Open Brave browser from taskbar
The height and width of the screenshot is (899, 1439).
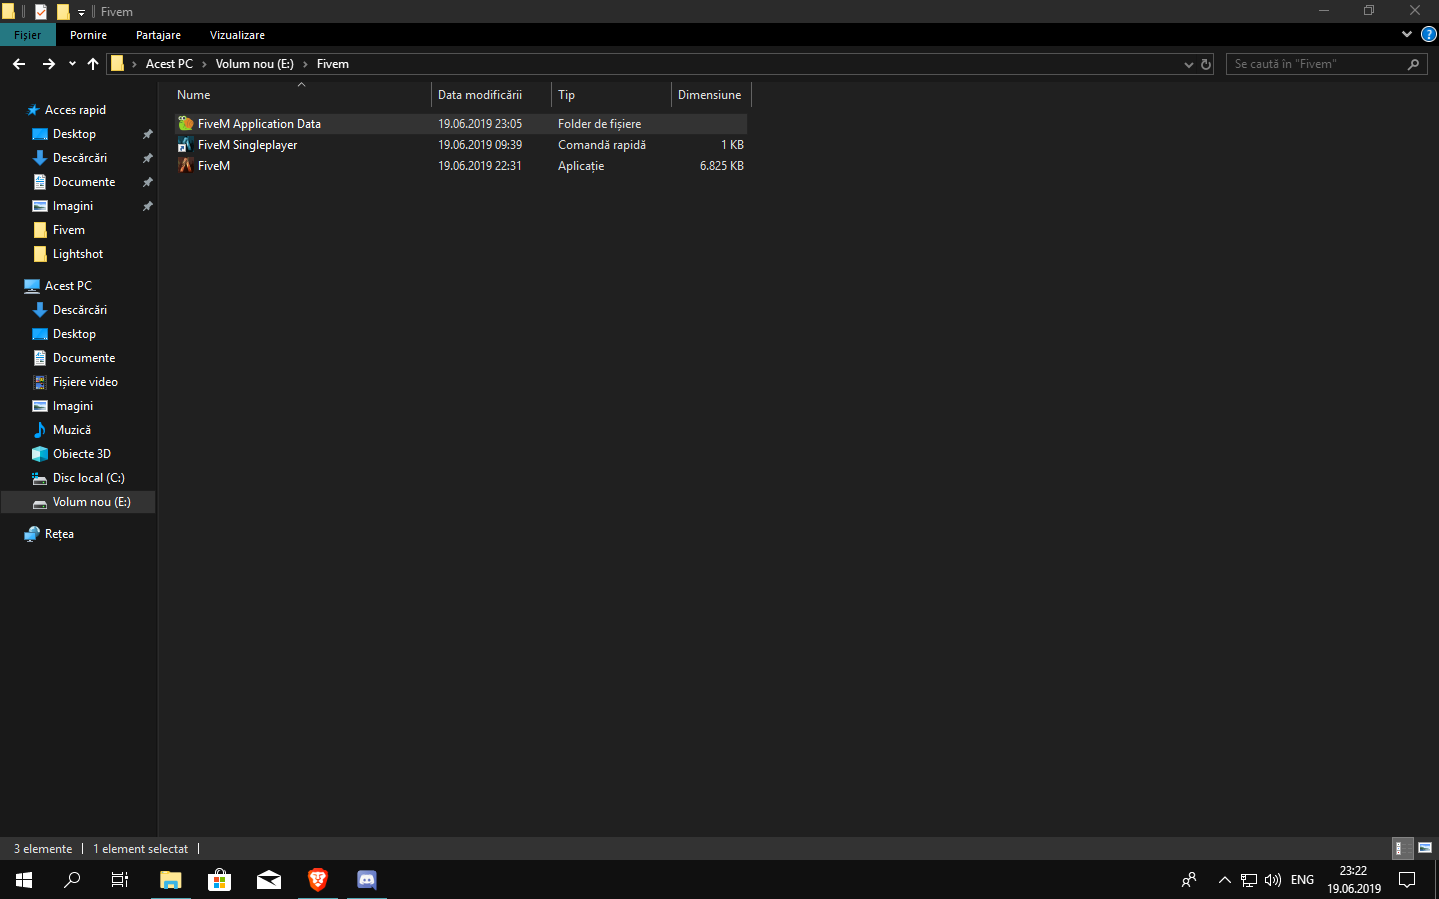click(318, 880)
